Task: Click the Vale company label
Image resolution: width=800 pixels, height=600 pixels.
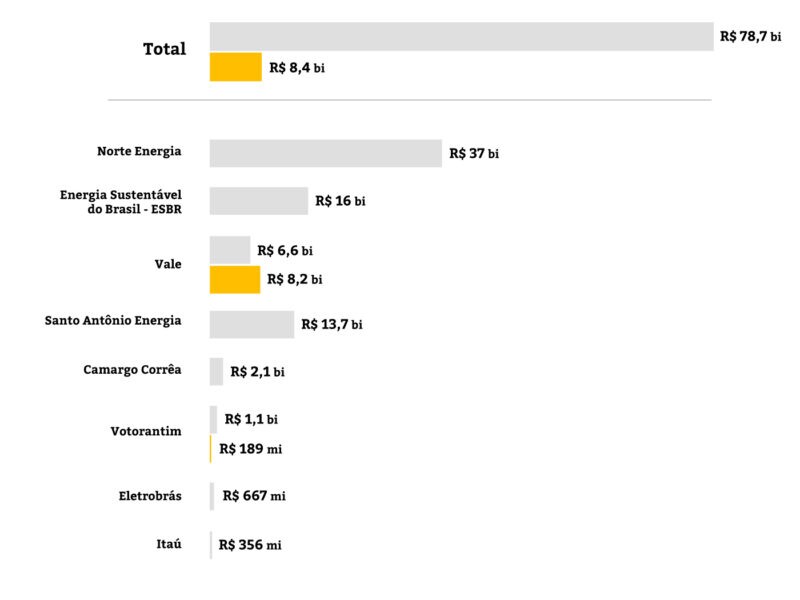Action: click(x=167, y=264)
